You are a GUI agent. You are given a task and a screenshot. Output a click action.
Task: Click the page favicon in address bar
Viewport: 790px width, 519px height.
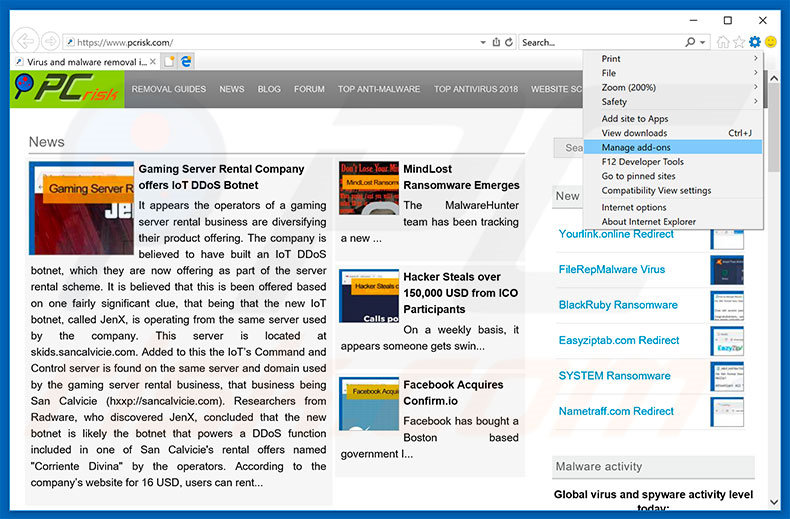pos(71,42)
